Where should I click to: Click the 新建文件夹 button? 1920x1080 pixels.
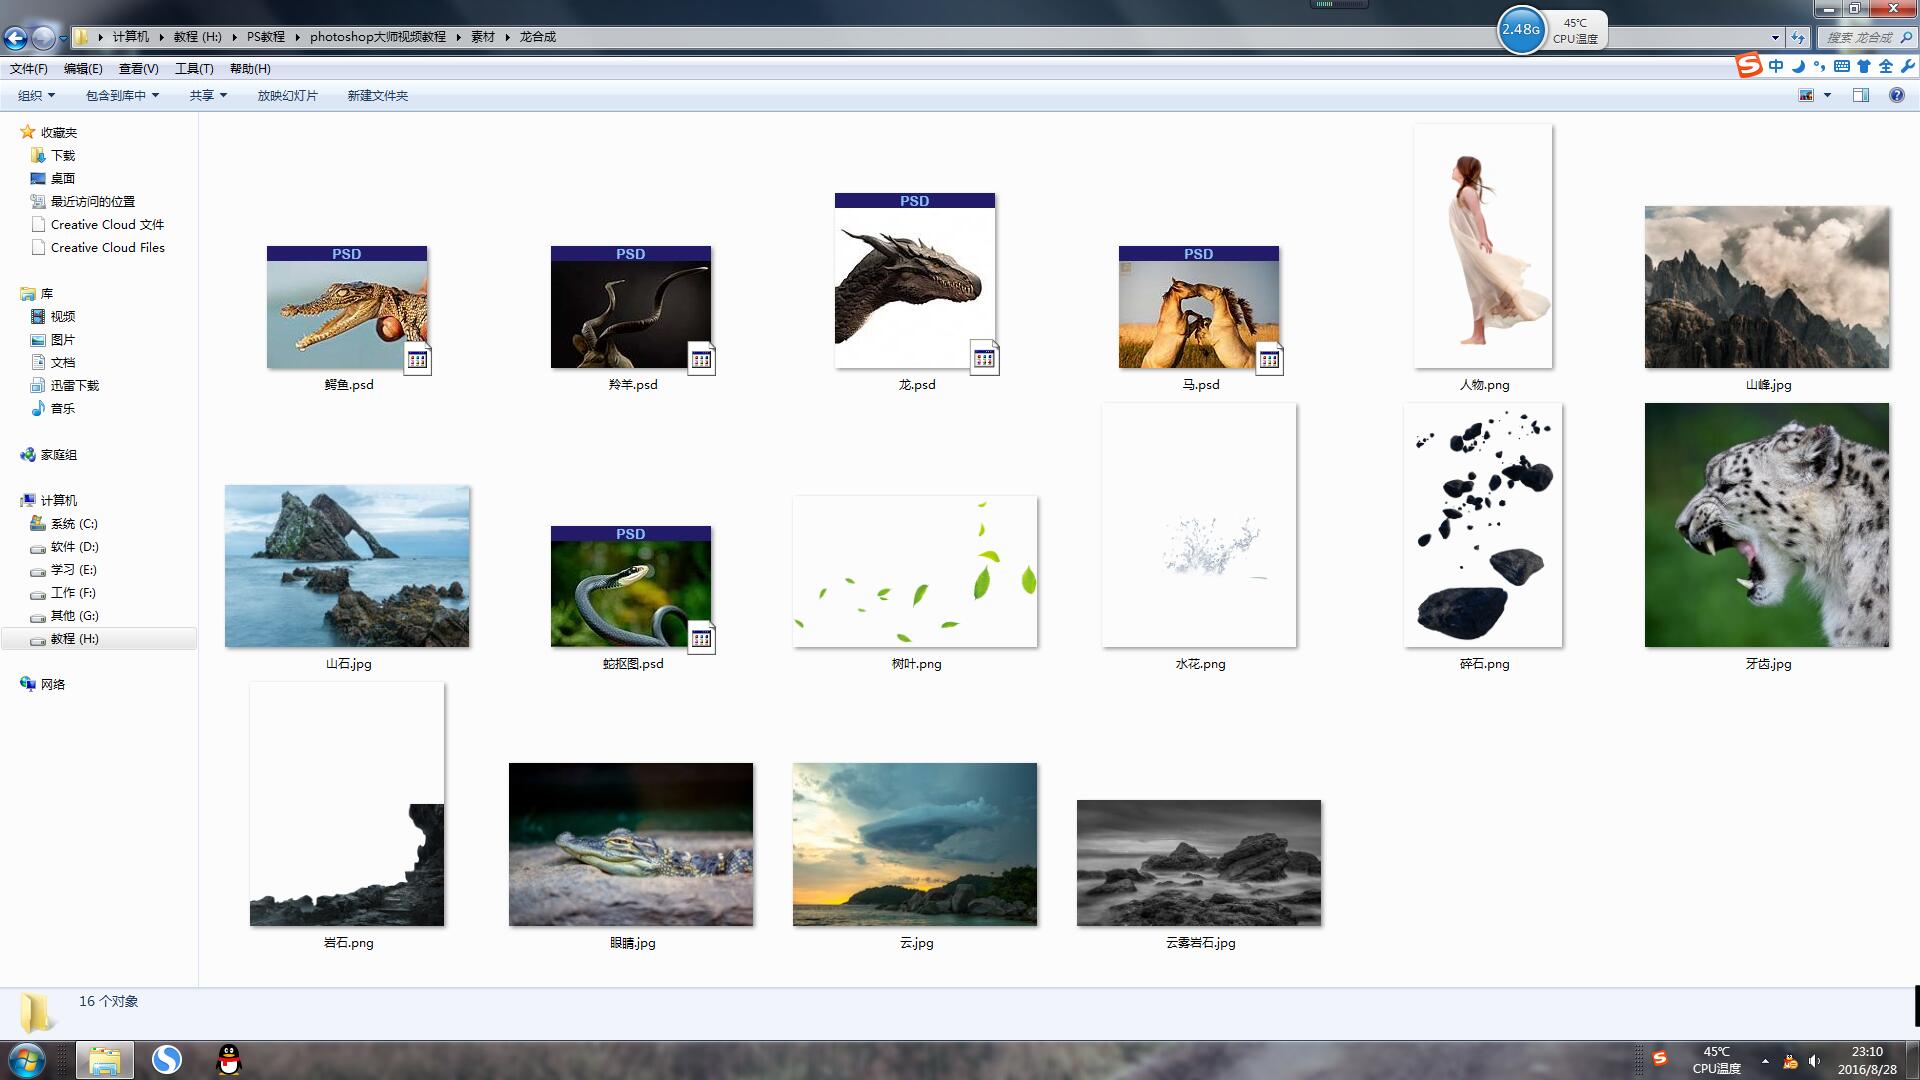coord(377,95)
